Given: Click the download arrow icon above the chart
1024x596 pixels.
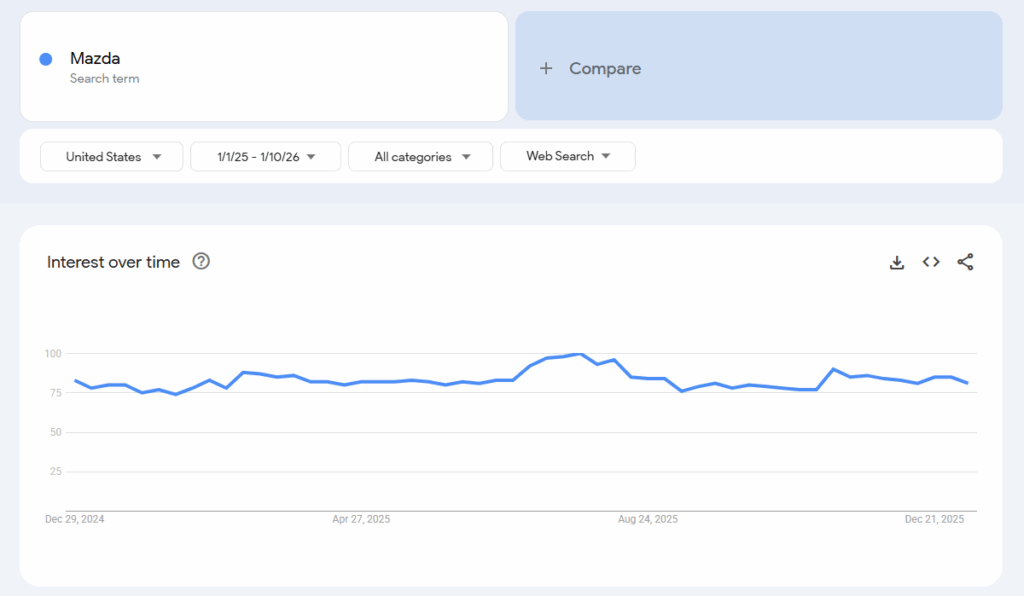Looking at the screenshot, I should (897, 261).
